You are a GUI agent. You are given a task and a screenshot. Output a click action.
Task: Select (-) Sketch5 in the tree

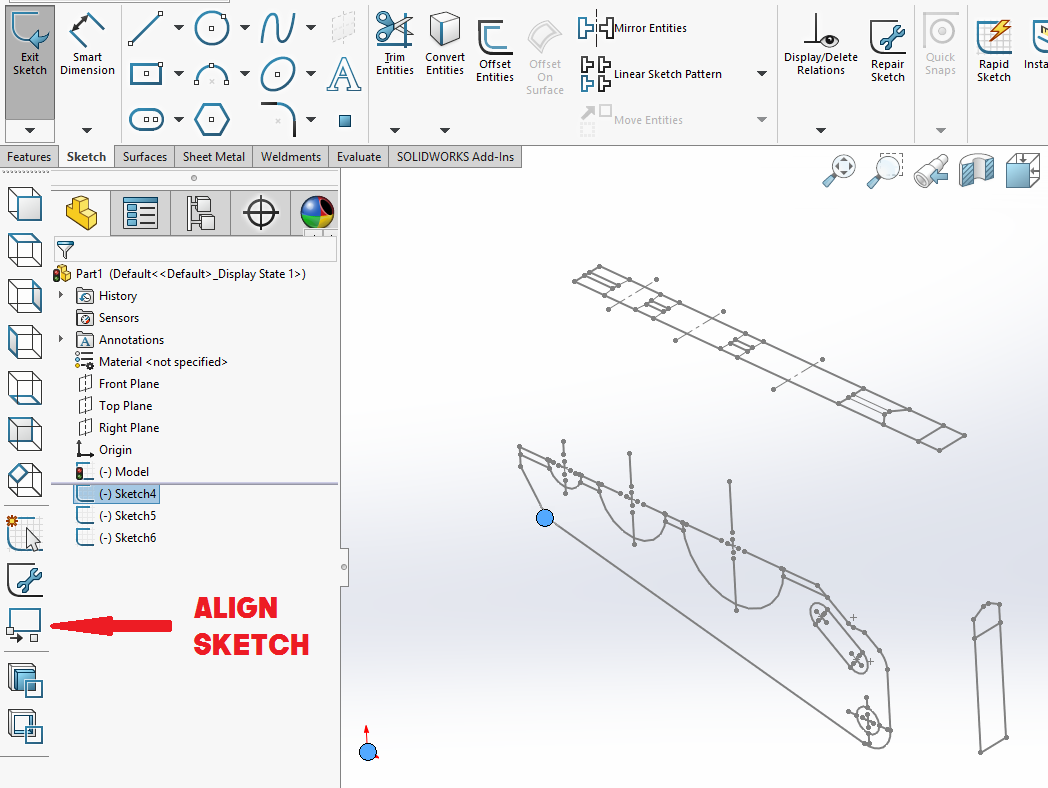click(x=116, y=516)
